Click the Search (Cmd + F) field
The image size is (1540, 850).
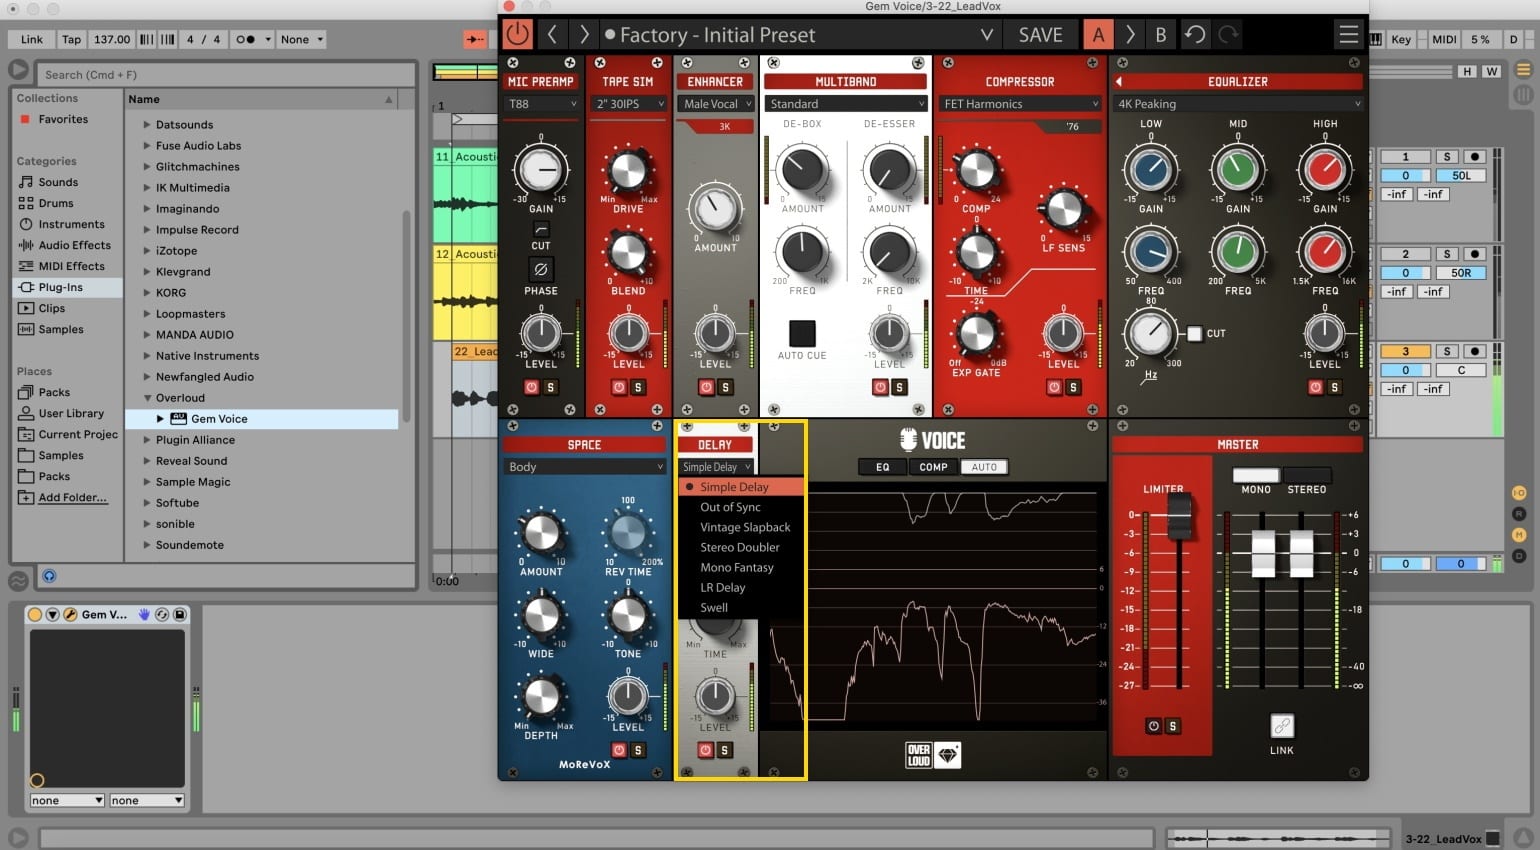pos(226,74)
